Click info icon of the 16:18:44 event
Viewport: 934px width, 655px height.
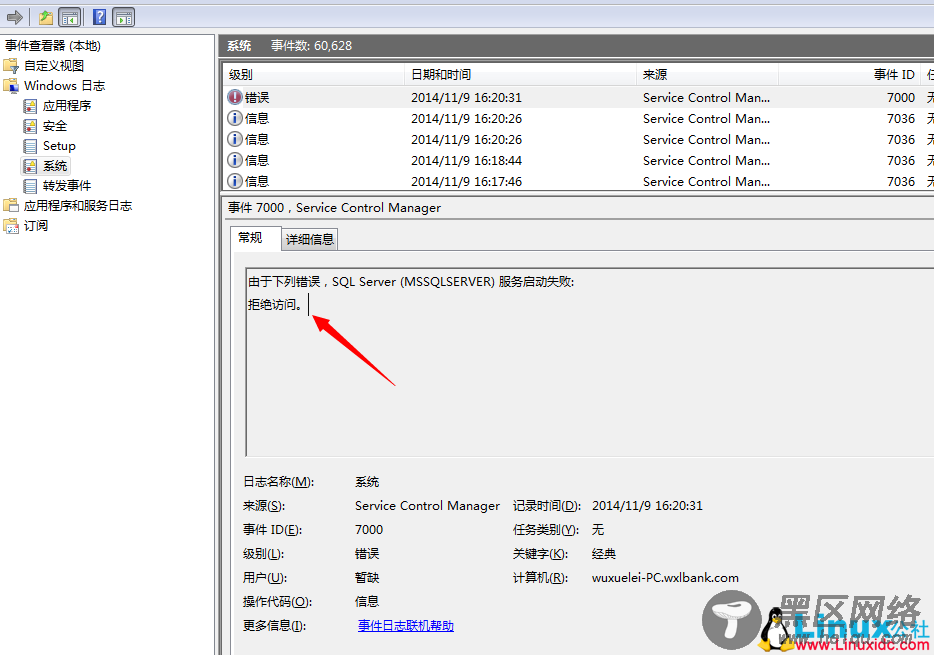pyautogui.click(x=235, y=160)
